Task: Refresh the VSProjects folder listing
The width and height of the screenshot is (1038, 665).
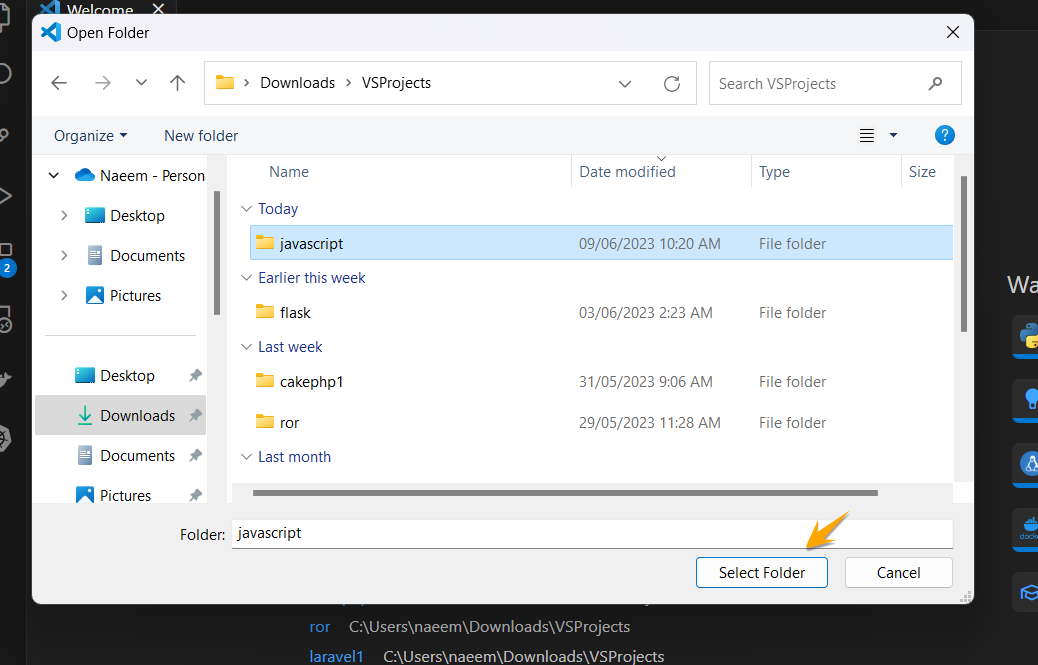Action: [x=672, y=83]
